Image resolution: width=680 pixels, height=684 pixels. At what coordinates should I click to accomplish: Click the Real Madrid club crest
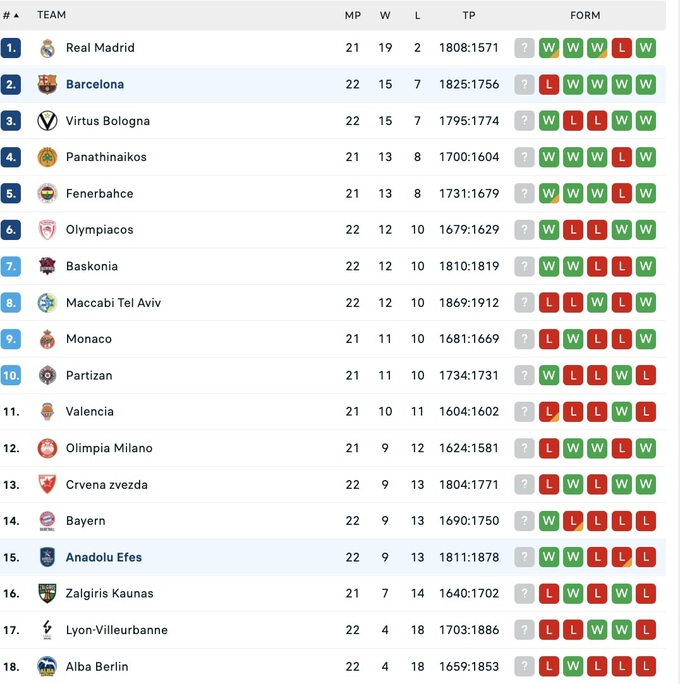[47, 48]
